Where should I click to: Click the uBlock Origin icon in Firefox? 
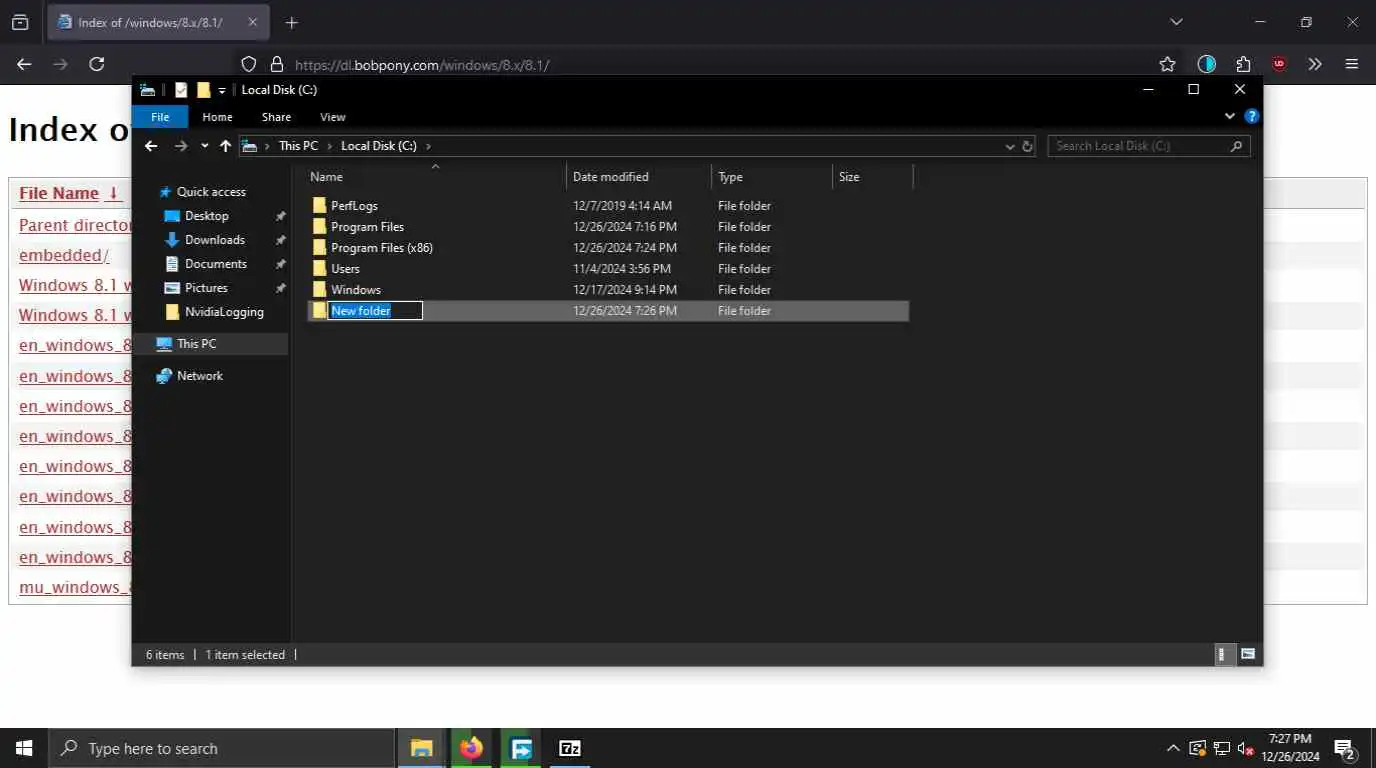[1279, 64]
